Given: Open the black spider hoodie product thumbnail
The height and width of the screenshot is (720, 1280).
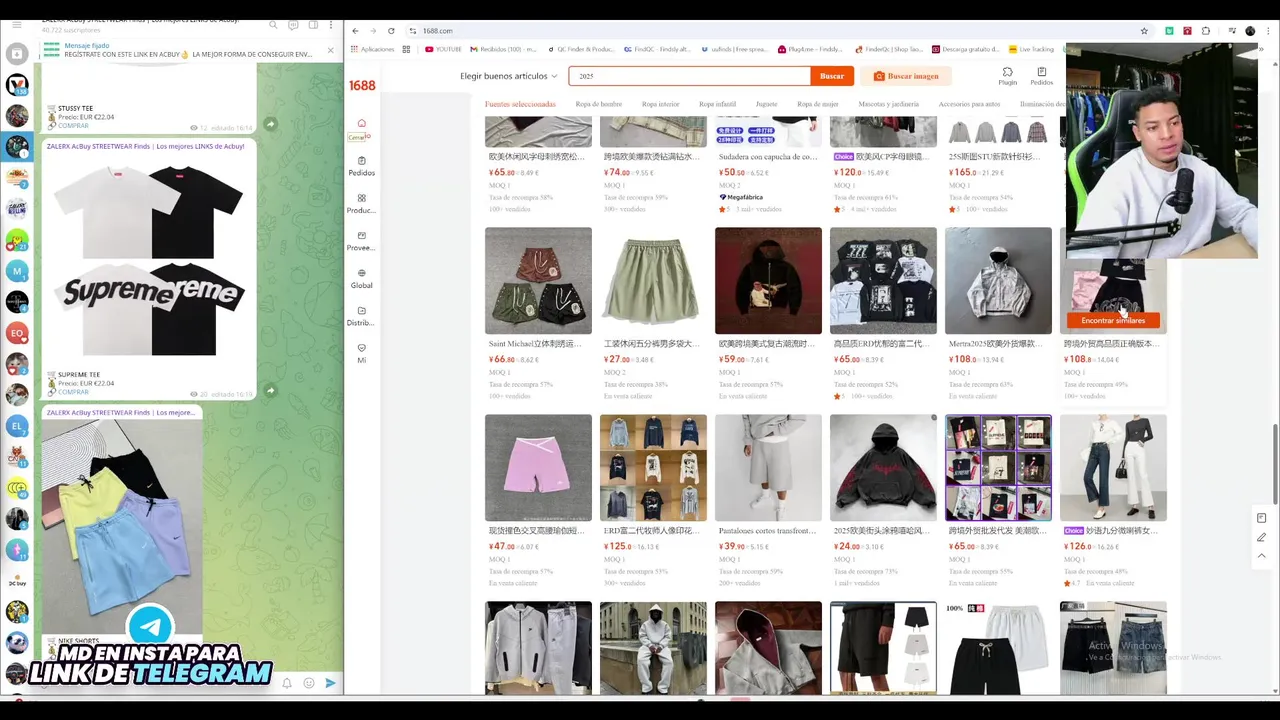Looking at the screenshot, I should pos(883,468).
